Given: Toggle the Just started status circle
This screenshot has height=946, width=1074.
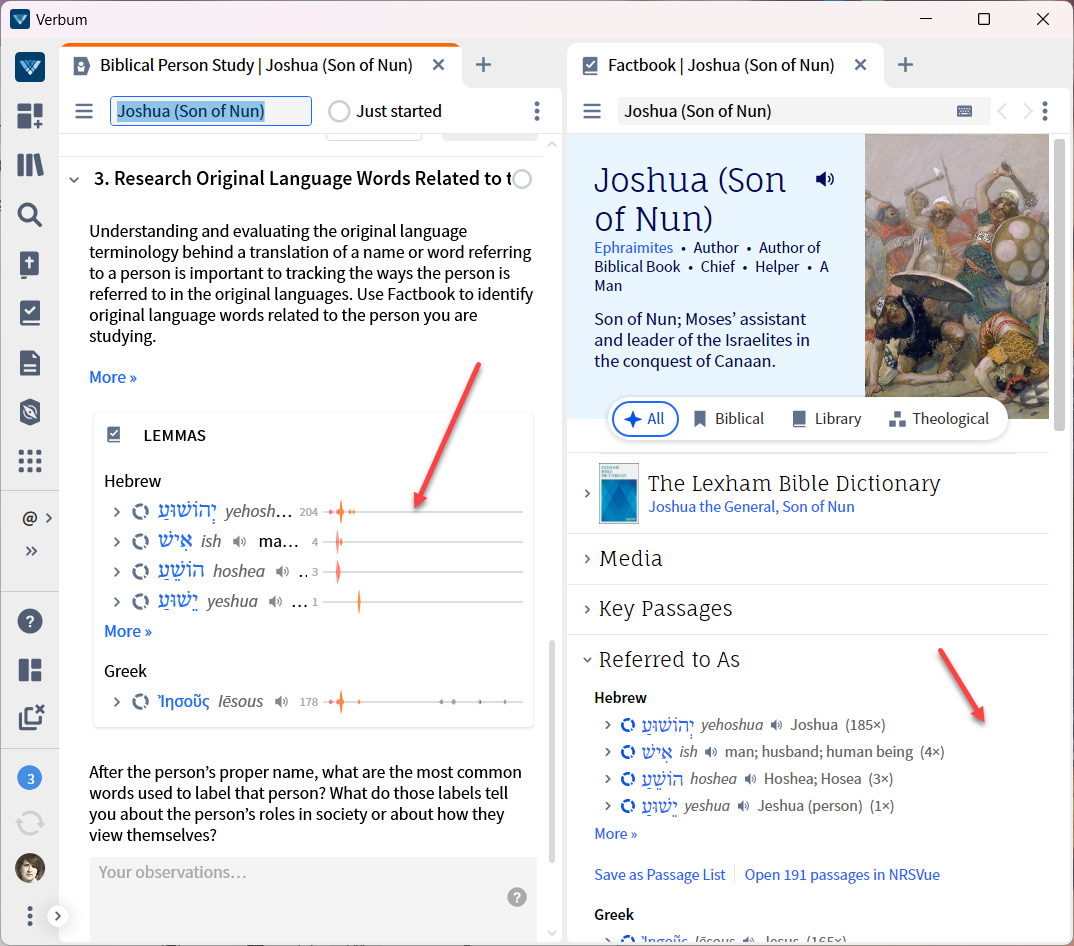Looking at the screenshot, I should [339, 111].
